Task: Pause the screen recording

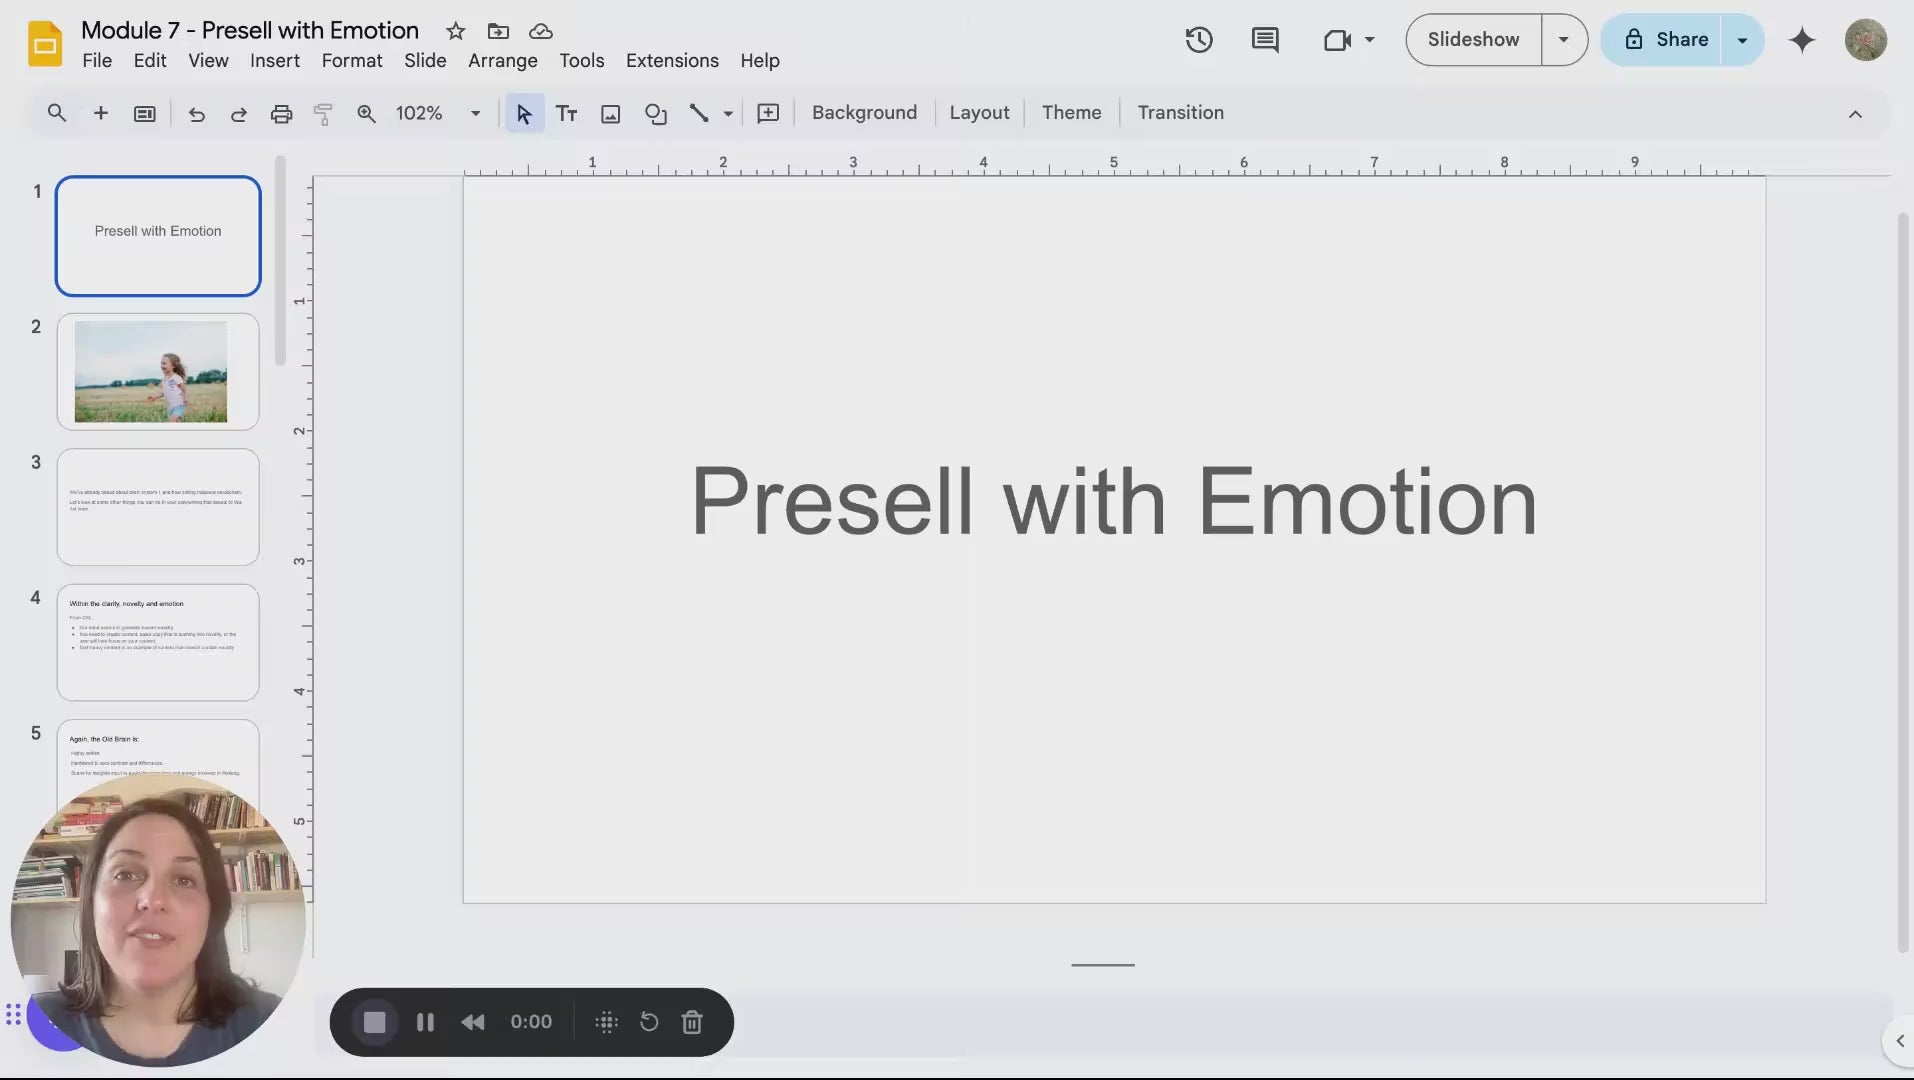Action: [425, 1022]
